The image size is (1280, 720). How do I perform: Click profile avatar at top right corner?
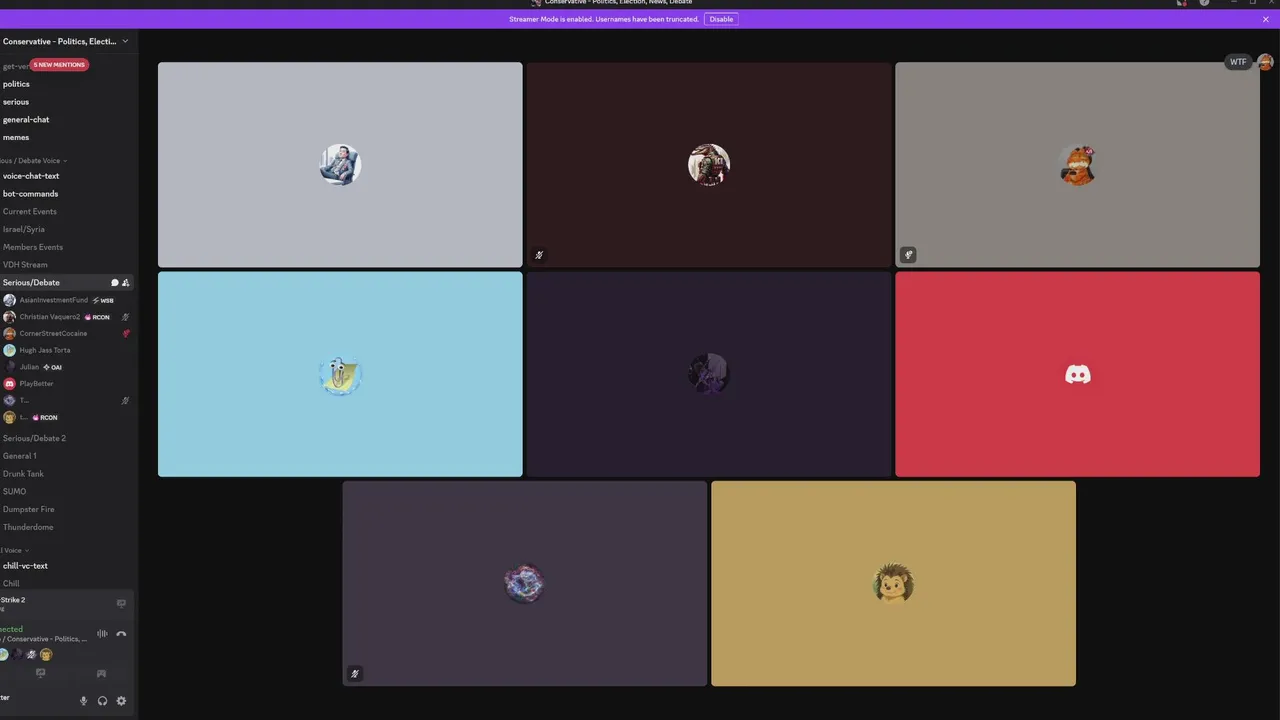tap(1265, 62)
